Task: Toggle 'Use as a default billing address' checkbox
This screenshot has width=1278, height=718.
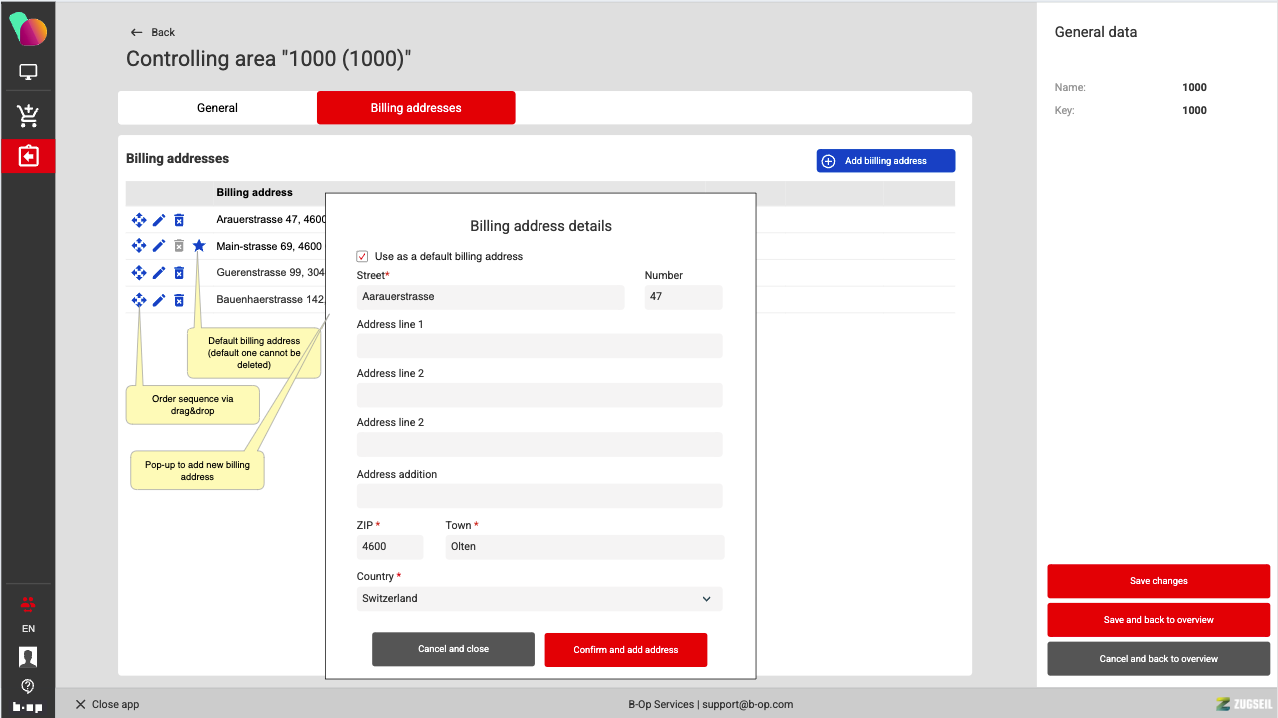Action: pos(363,257)
